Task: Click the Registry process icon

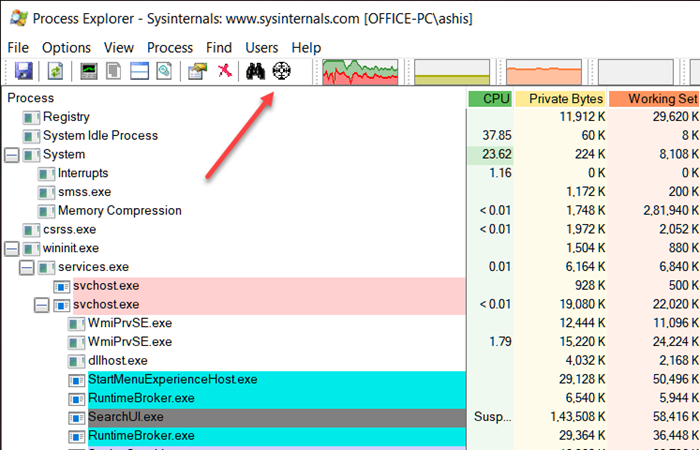Action: [x=31, y=117]
